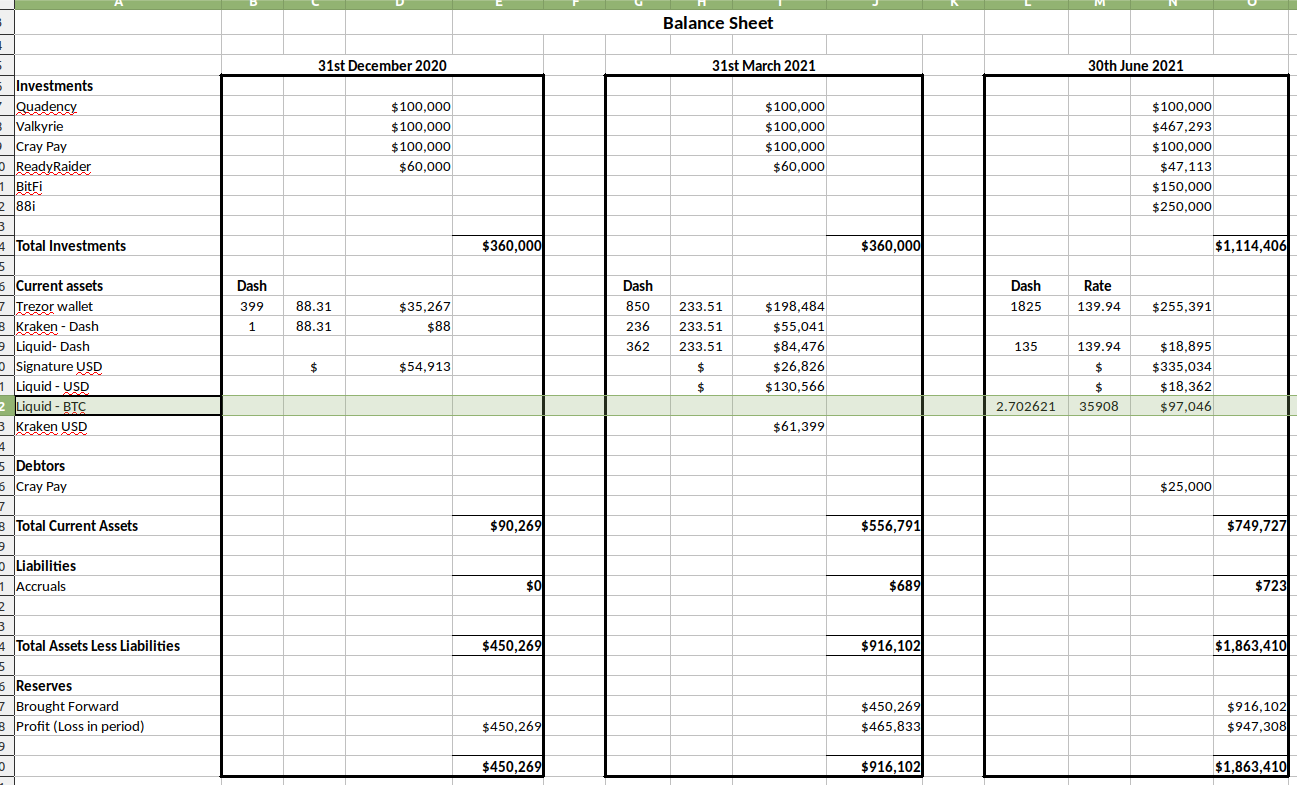Click the $947,308 profit cell
The height and width of the screenshot is (785, 1297).
point(1257,726)
